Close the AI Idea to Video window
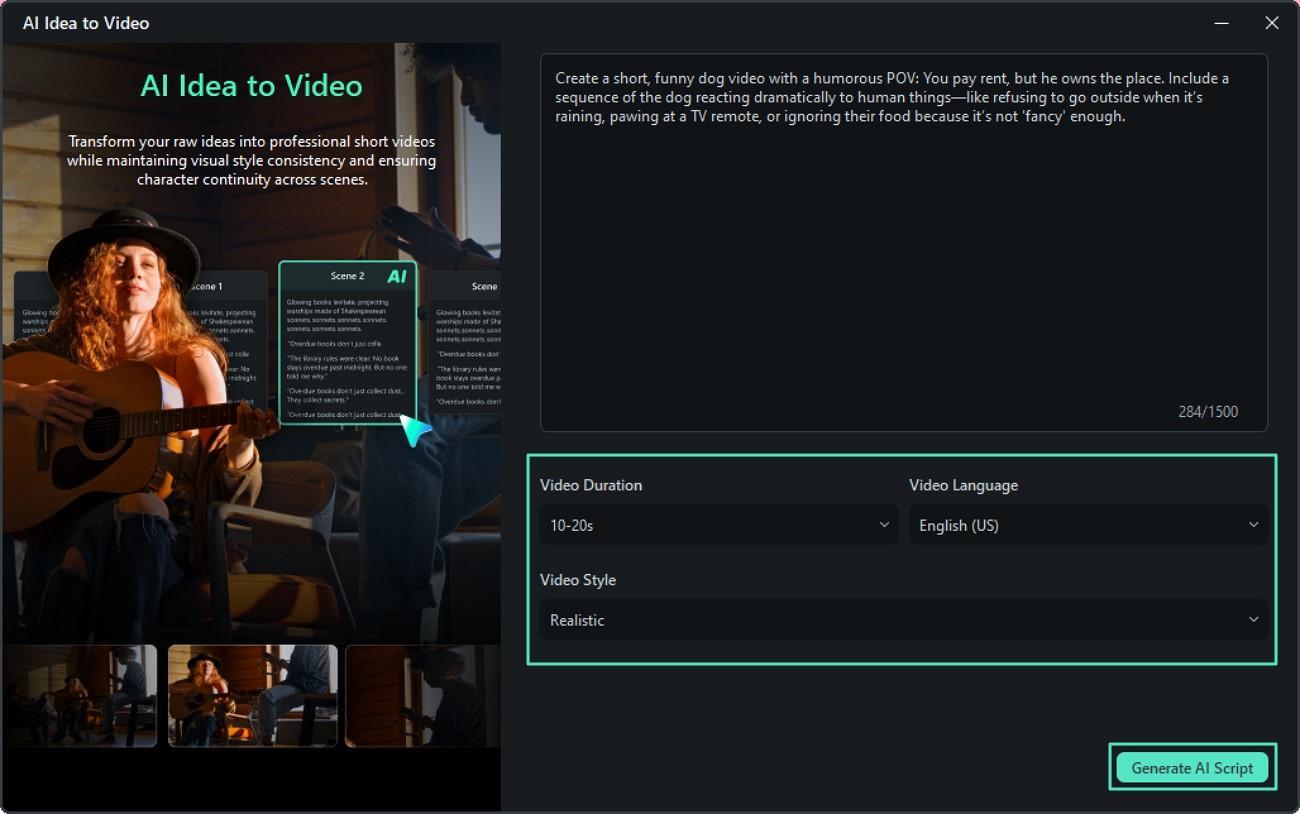1300x814 pixels. point(1271,23)
